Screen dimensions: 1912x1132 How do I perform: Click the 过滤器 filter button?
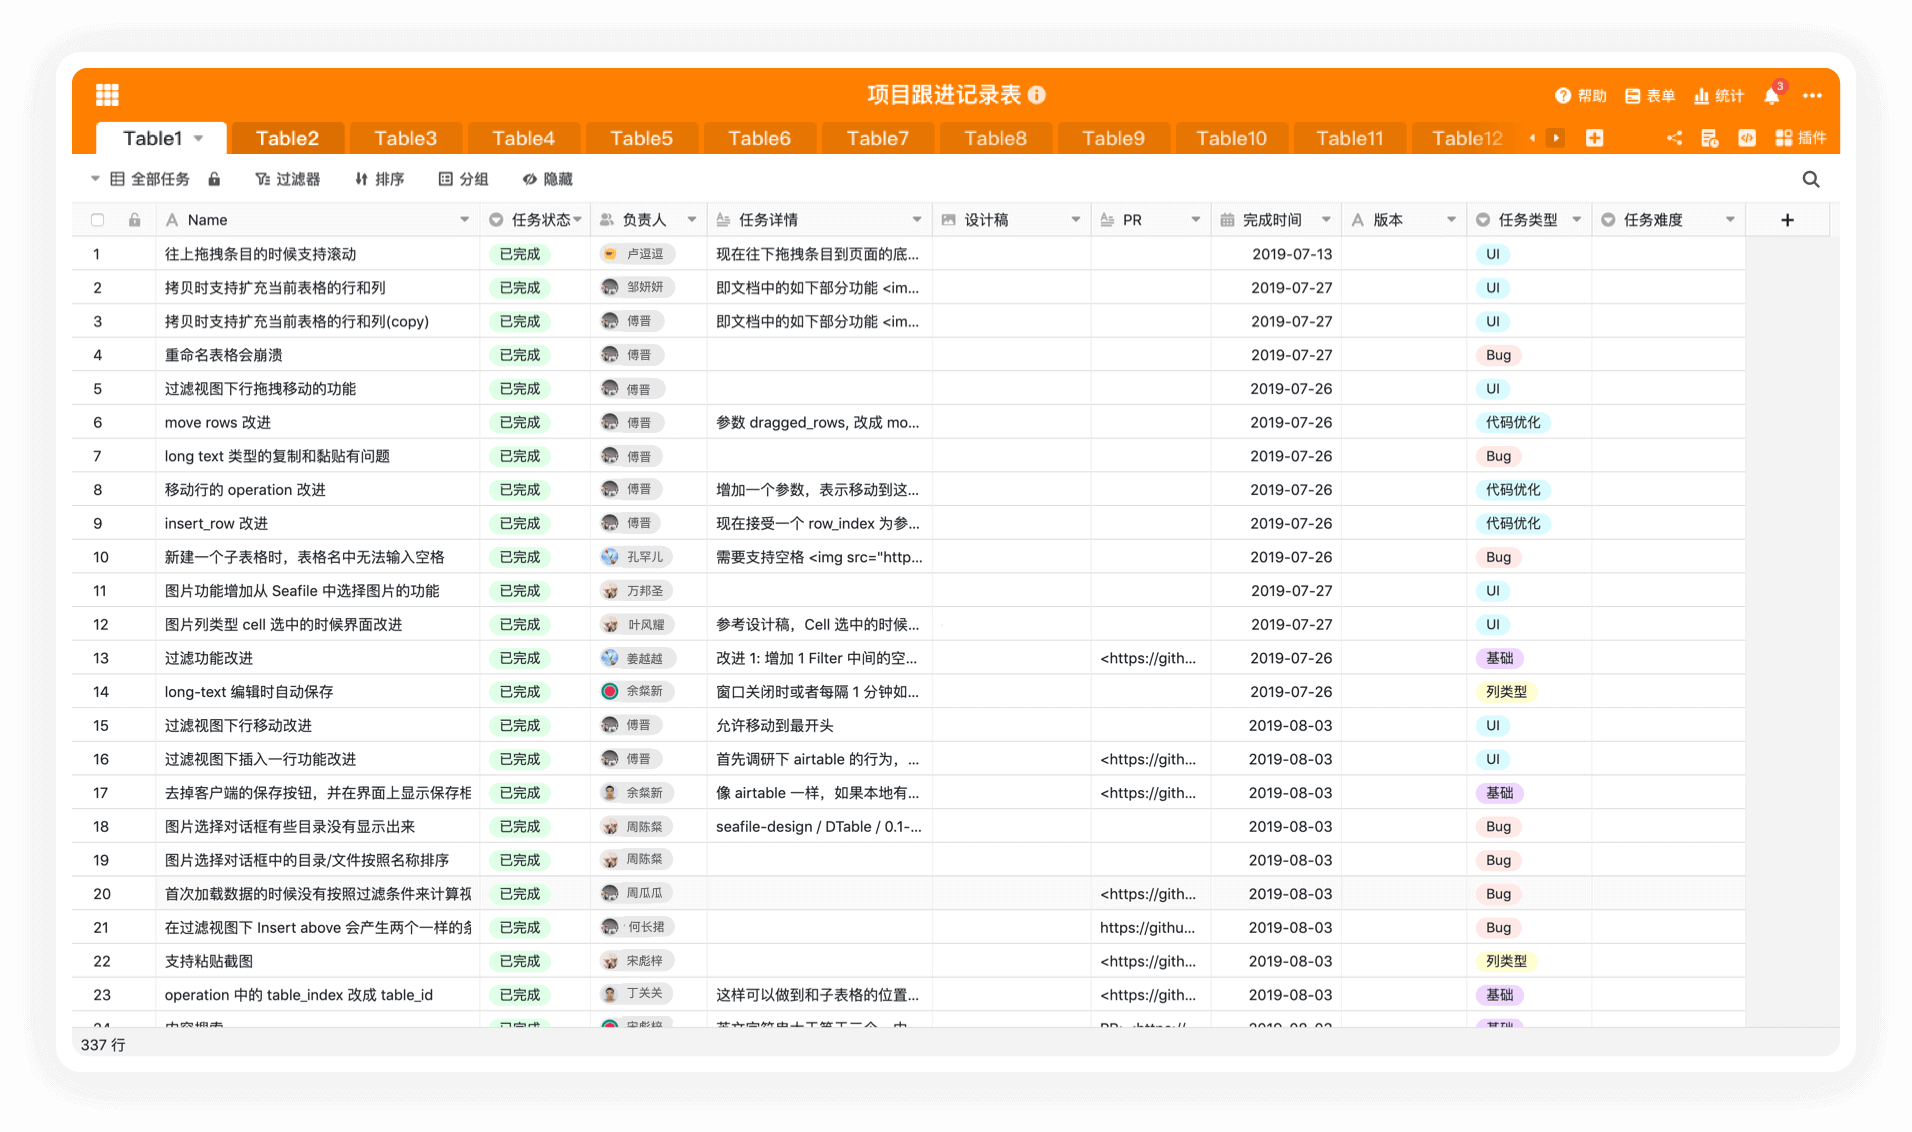click(x=287, y=179)
